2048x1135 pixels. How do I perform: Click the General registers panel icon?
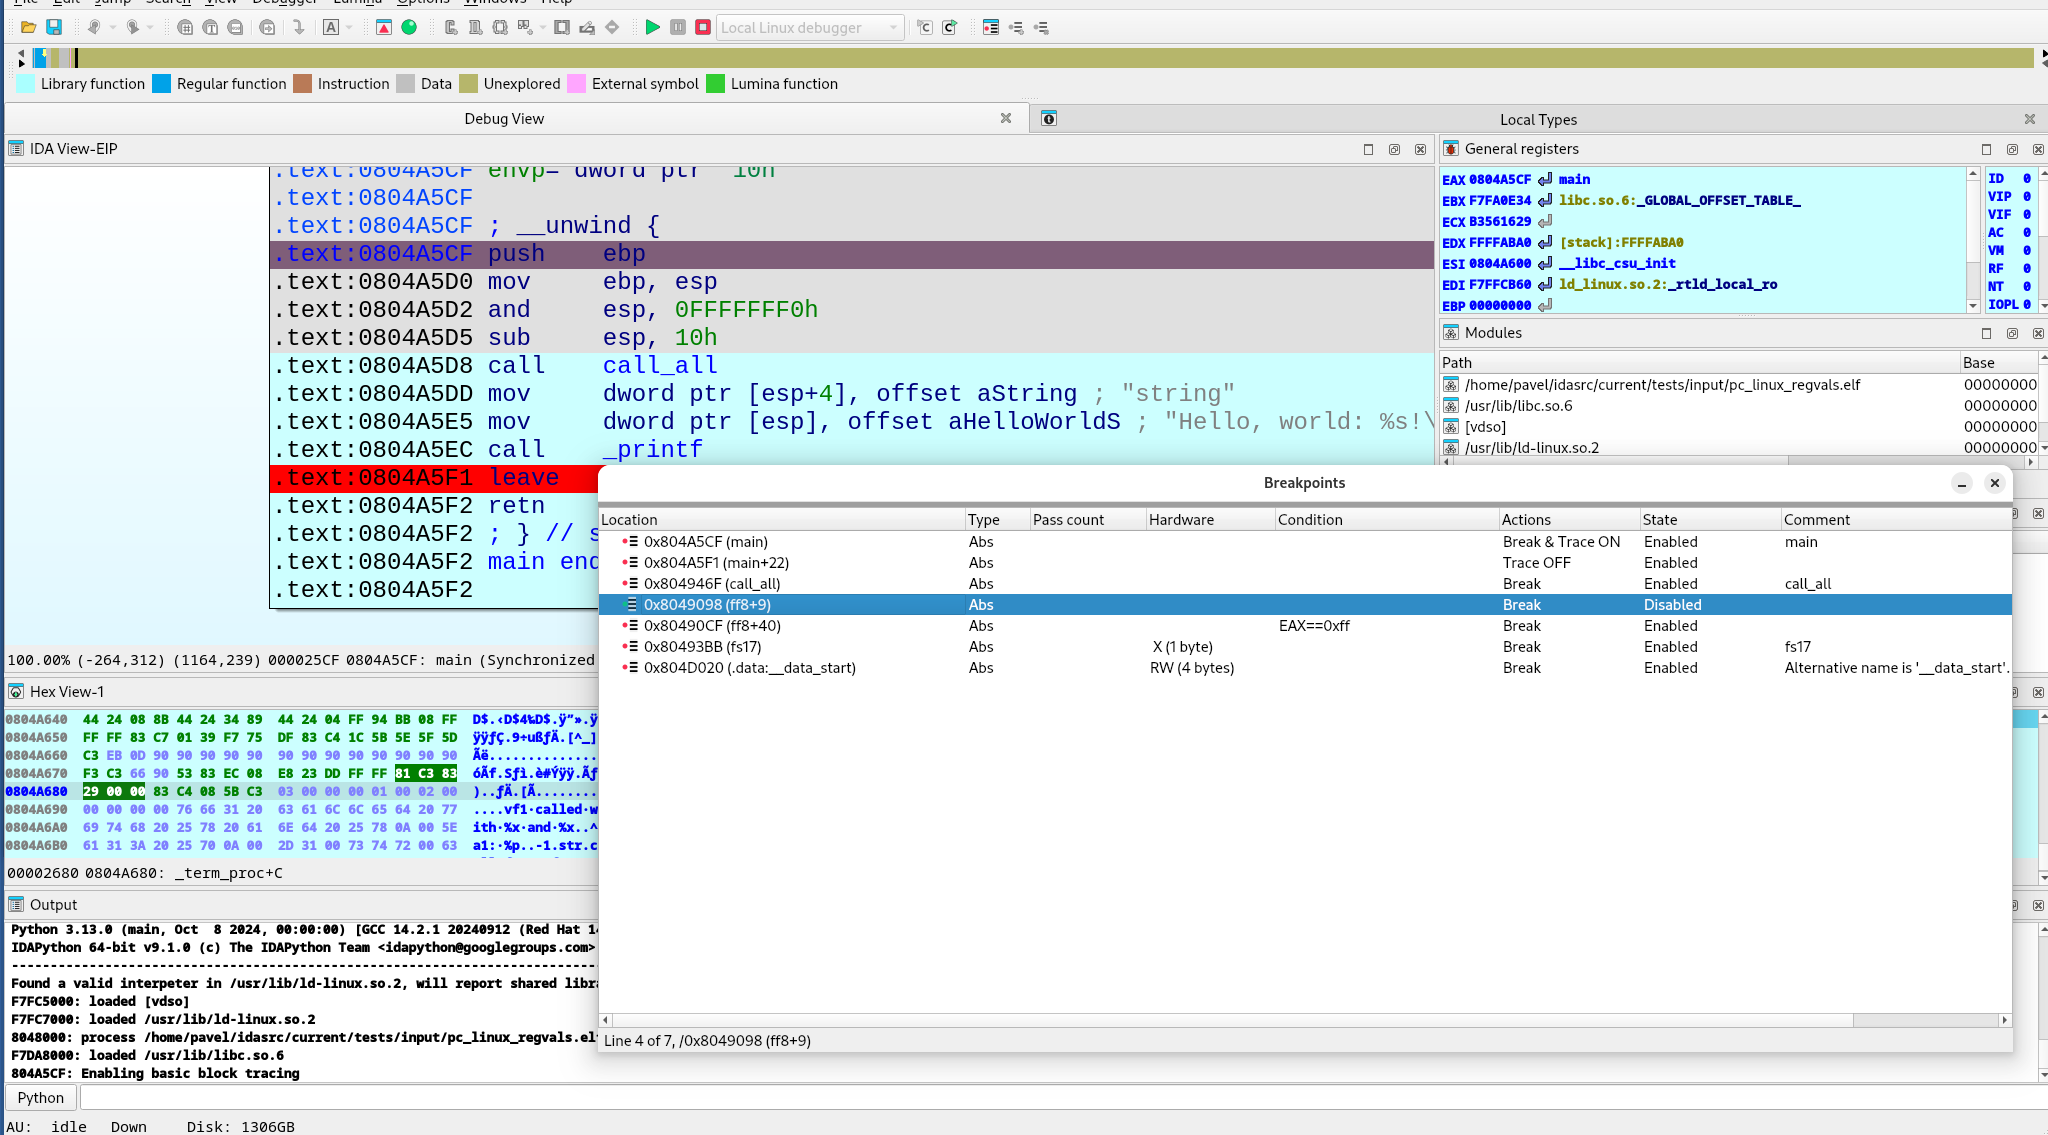click(1451, 149)
